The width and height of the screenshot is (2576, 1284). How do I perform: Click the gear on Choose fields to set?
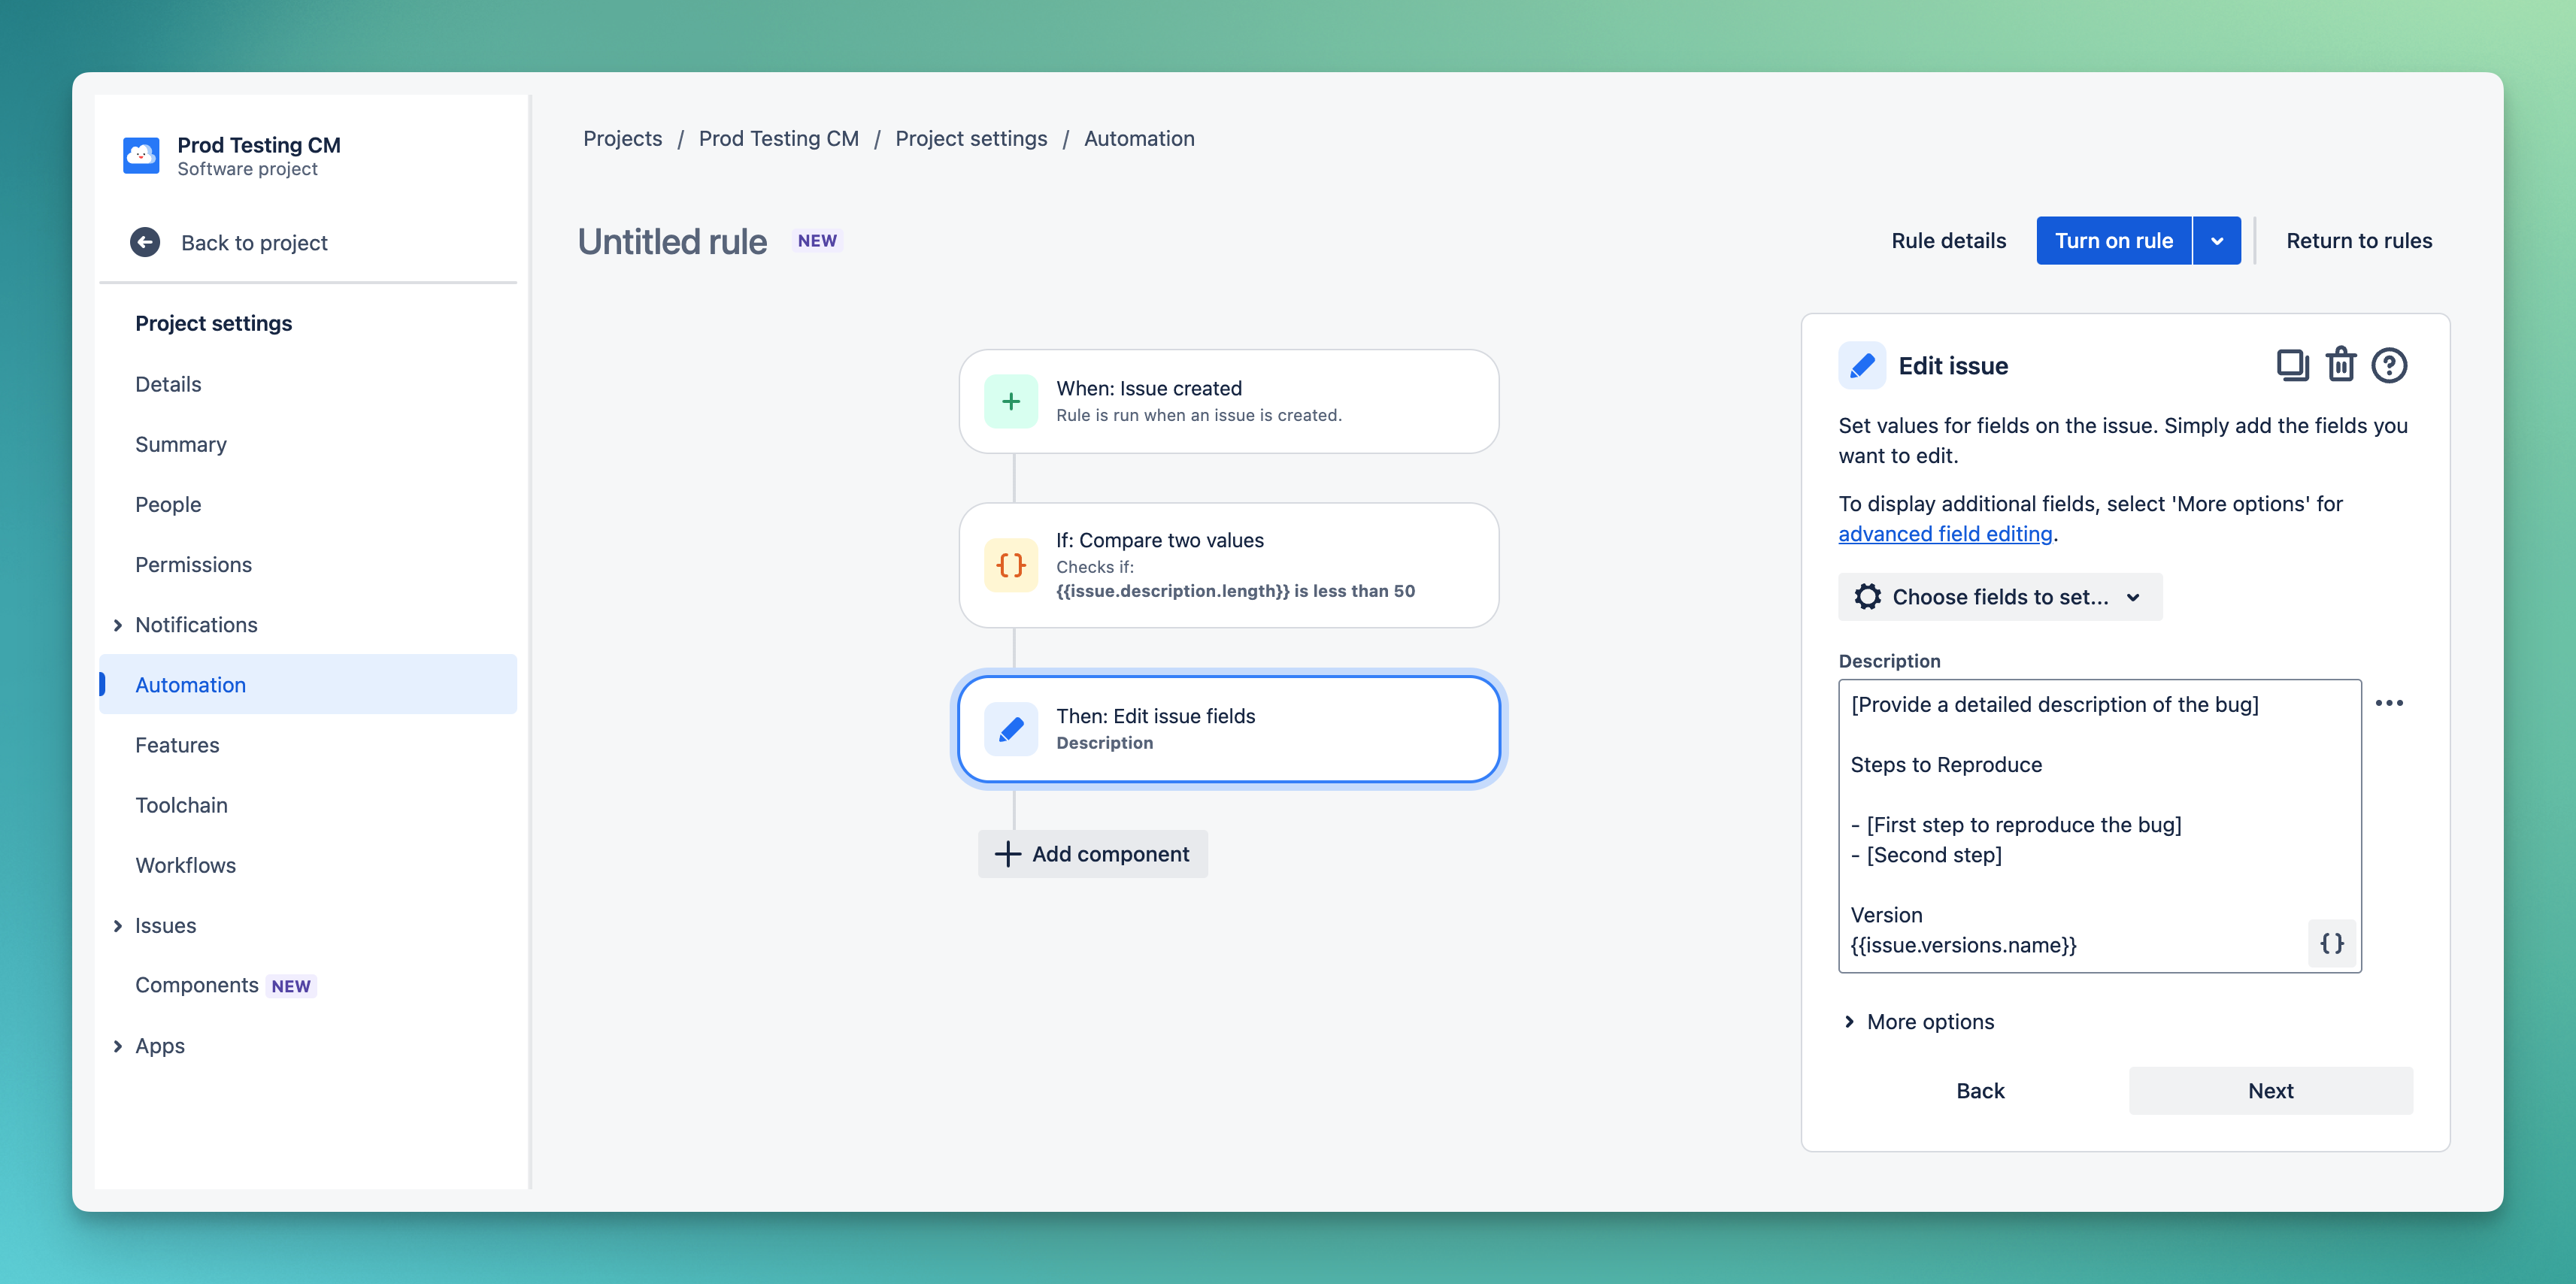(1868, 596)
